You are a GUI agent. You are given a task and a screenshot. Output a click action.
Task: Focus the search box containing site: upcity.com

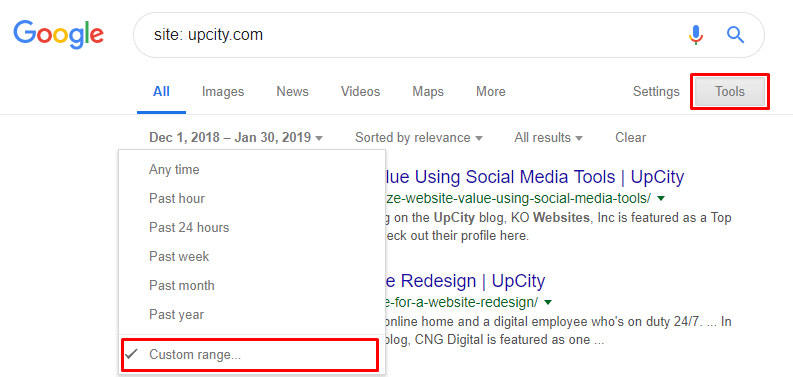[449, 35]
